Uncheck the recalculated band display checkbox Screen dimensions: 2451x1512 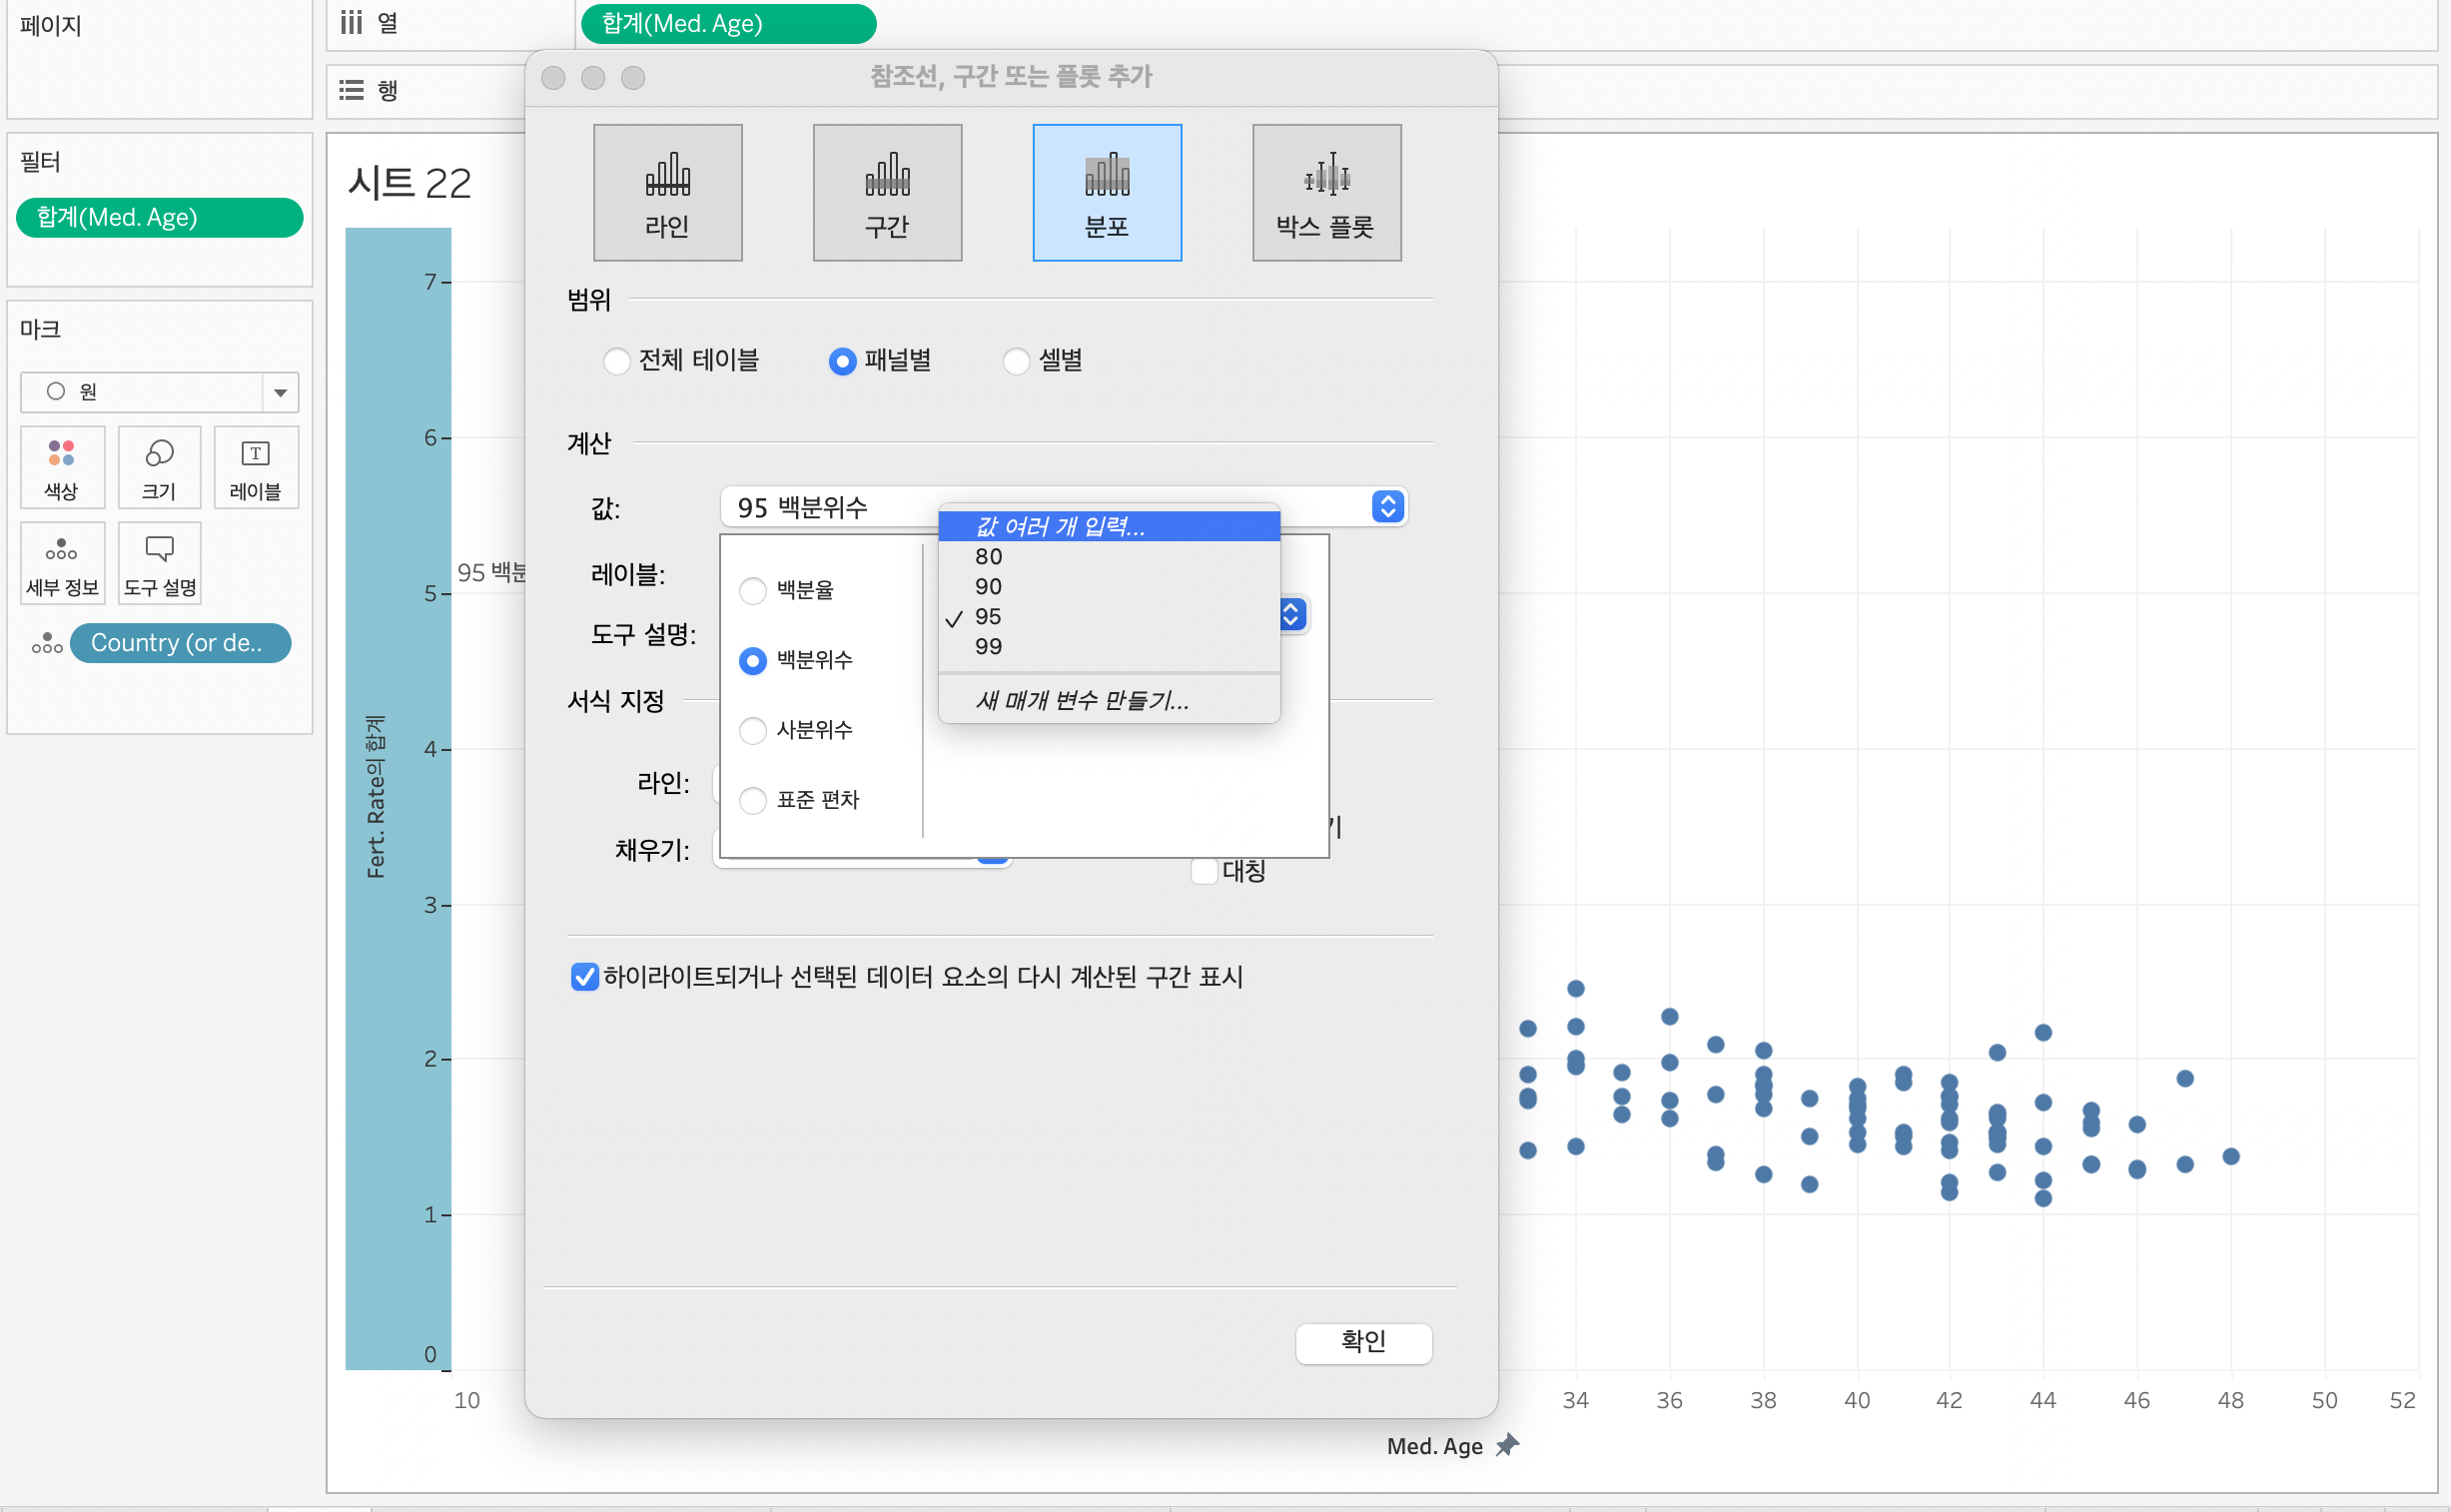click(584, 976)
